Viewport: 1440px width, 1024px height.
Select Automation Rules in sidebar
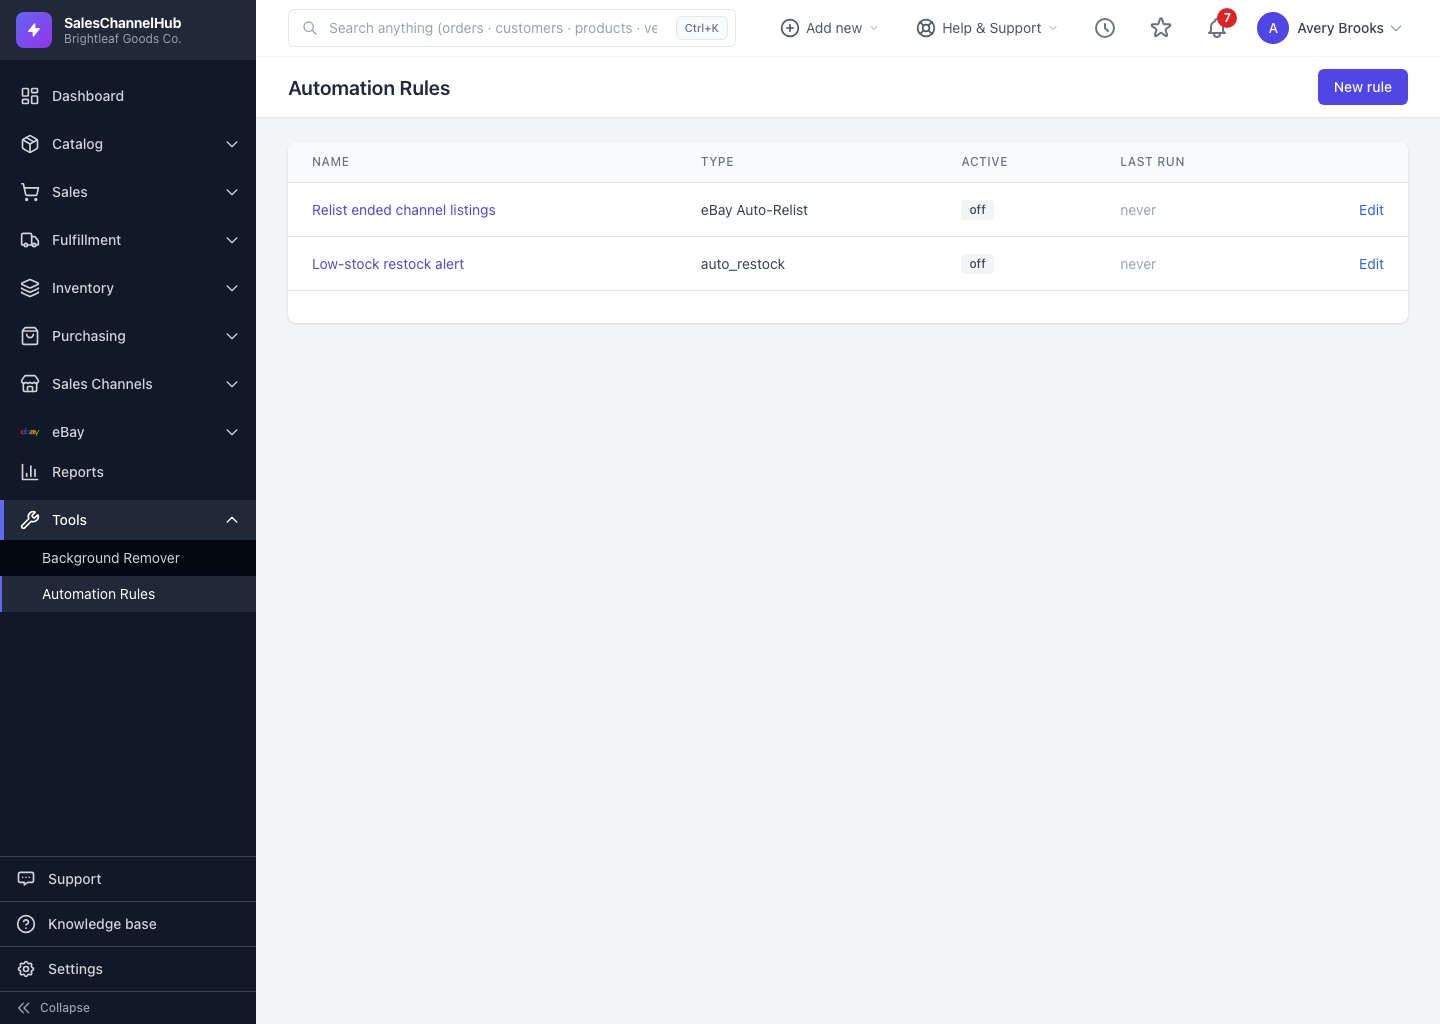point(128,594)
